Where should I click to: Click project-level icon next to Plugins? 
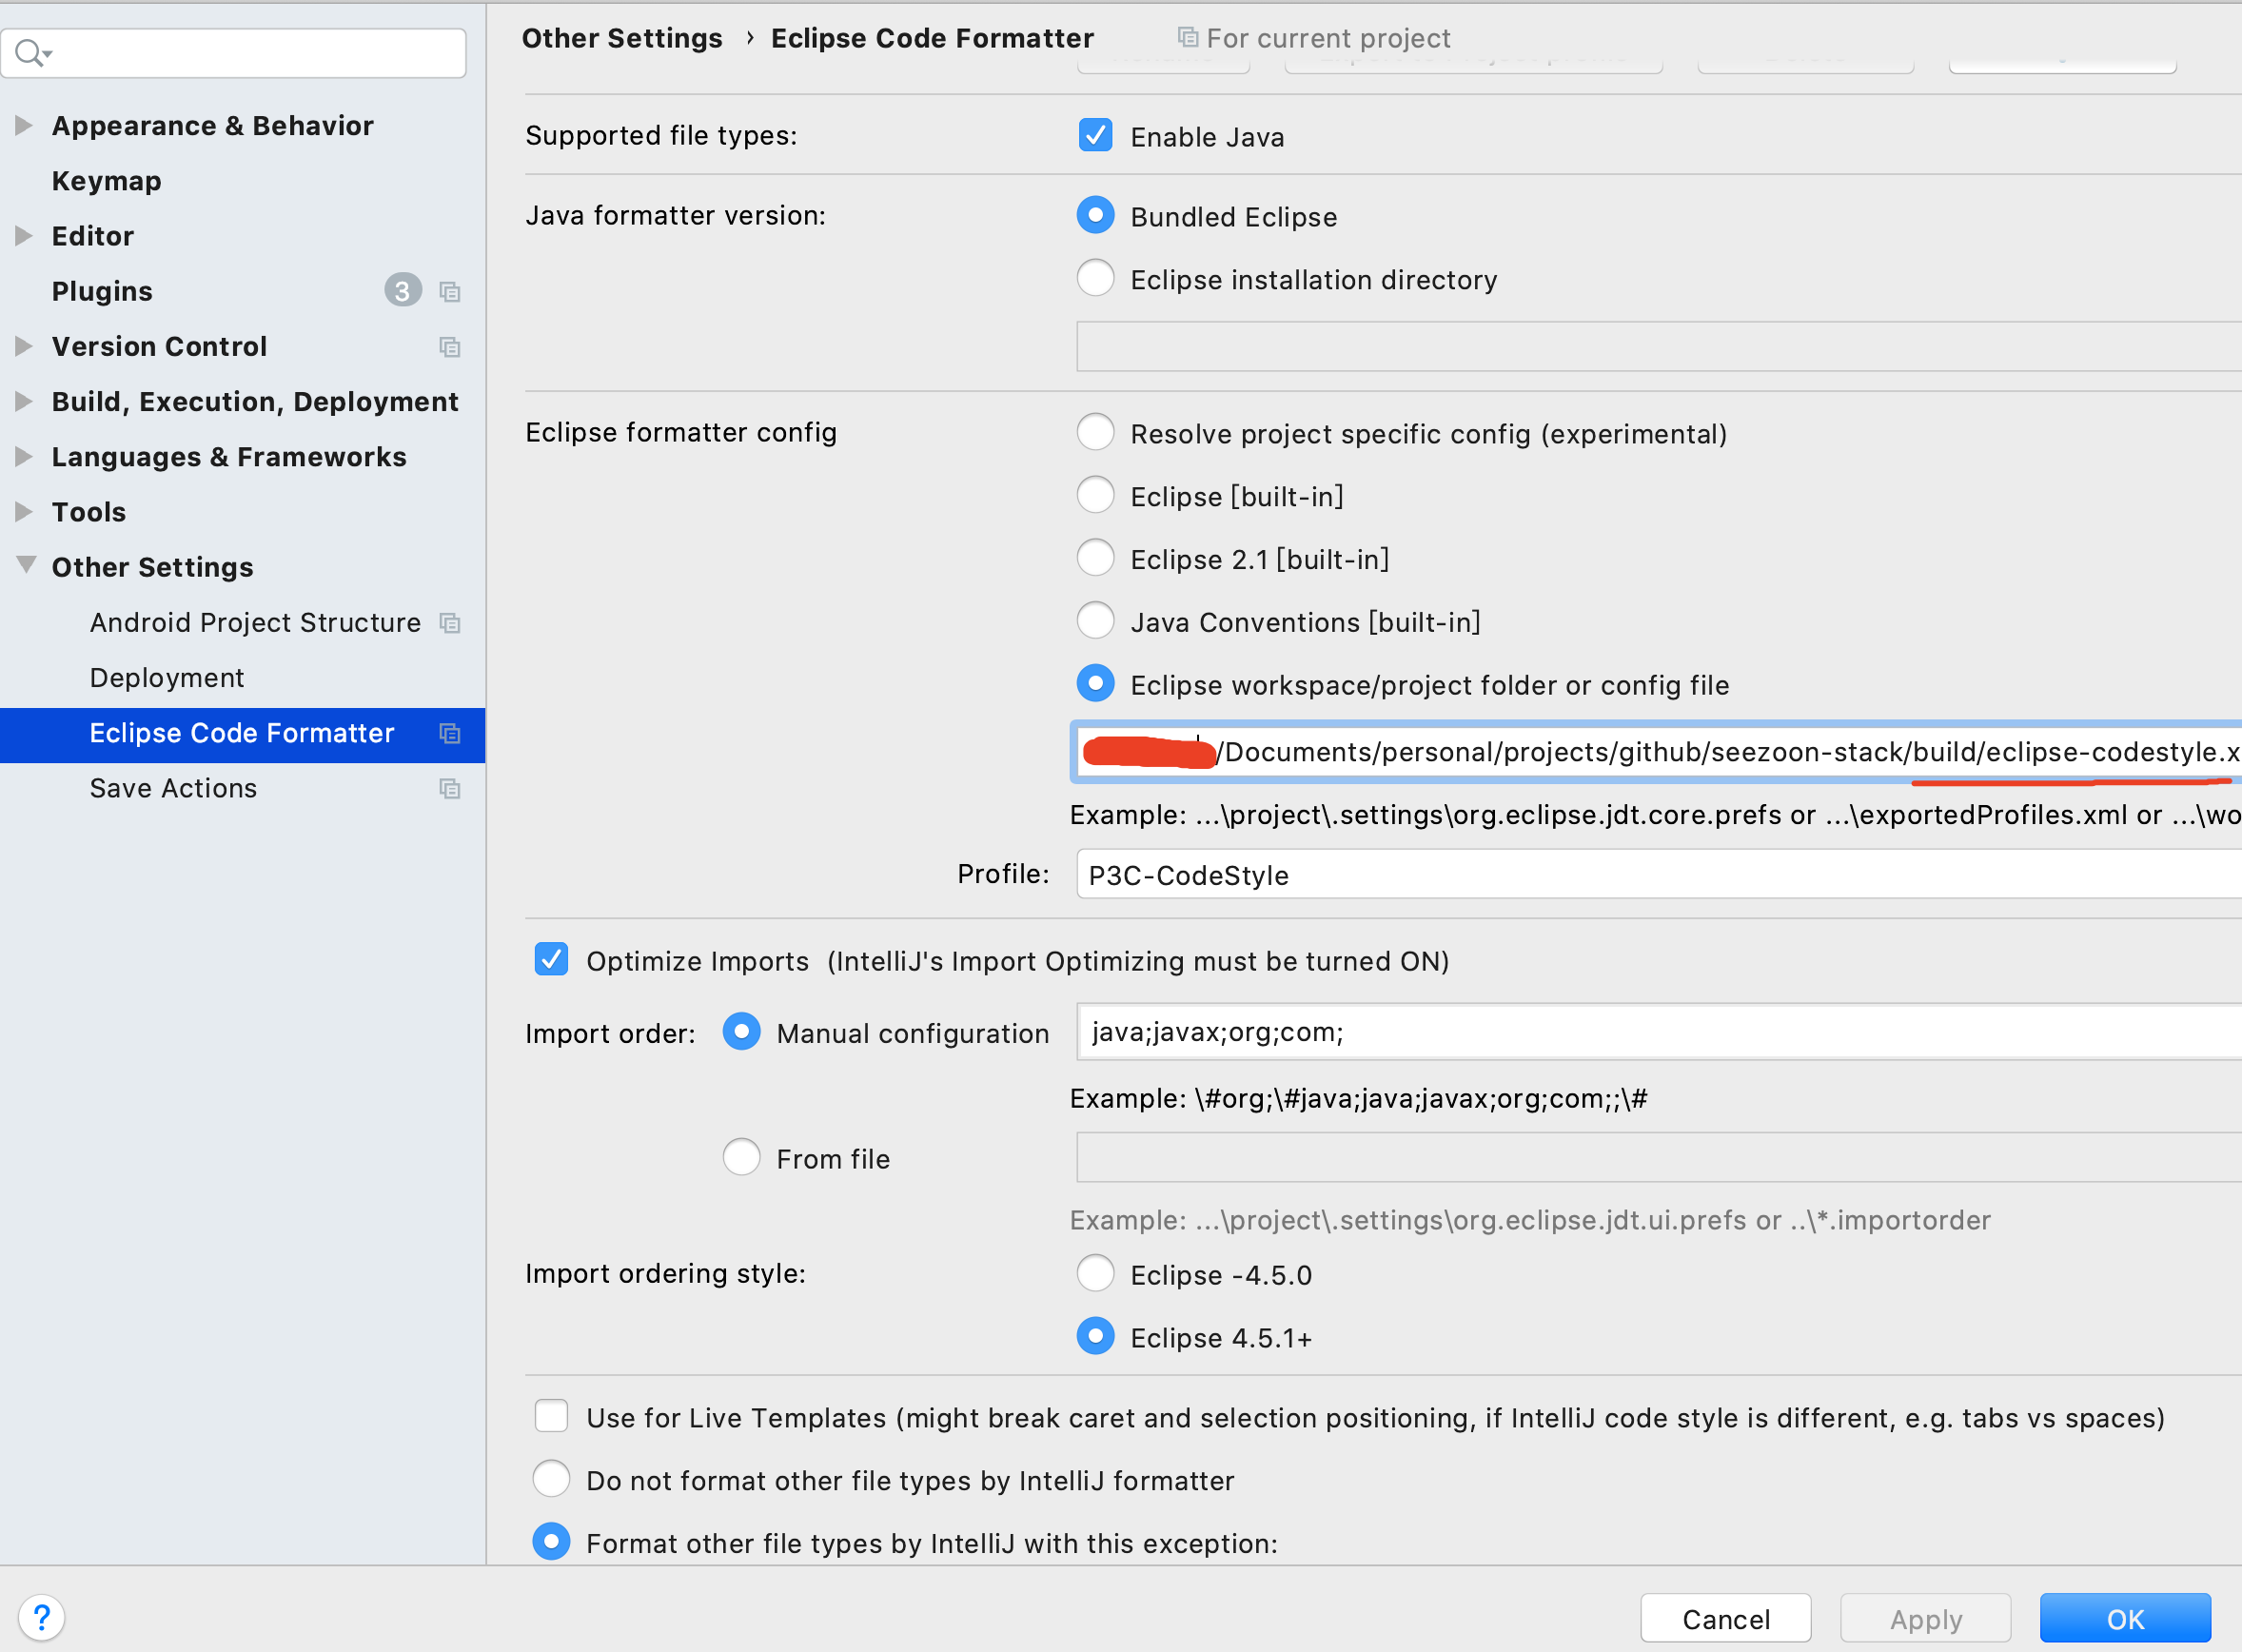(450, 292)
